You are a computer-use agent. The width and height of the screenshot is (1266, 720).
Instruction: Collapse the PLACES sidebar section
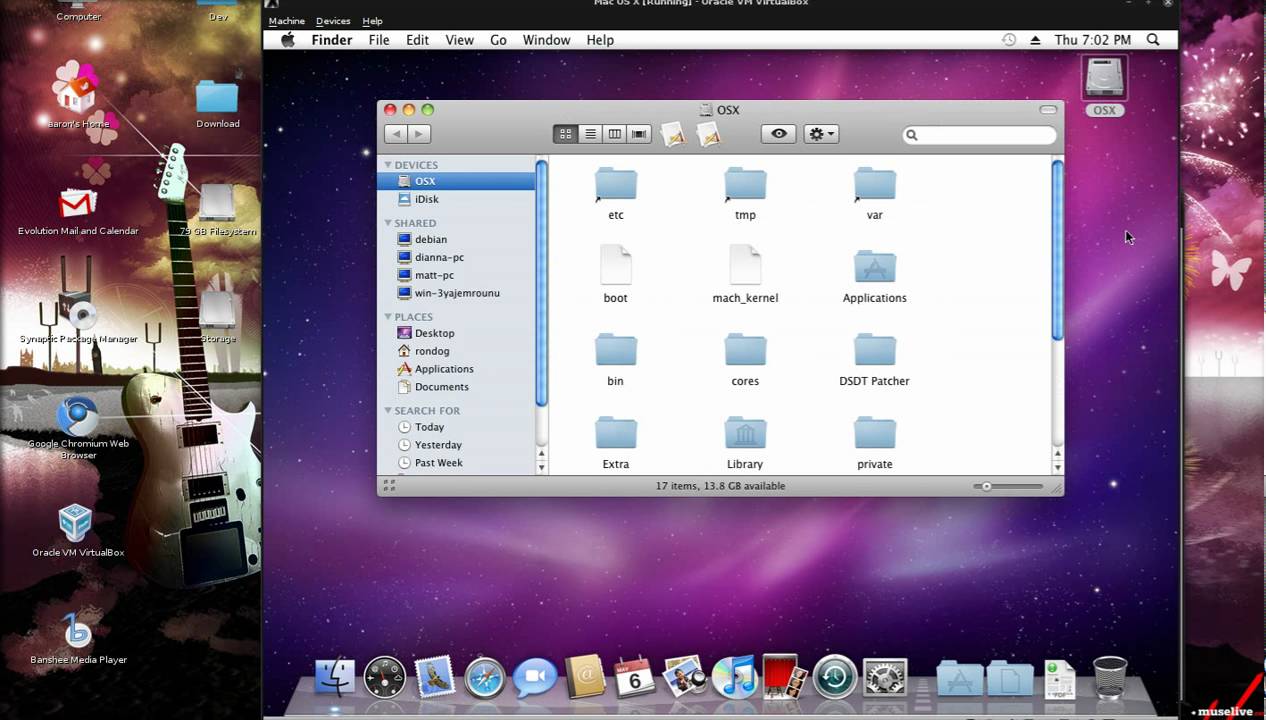coord(388,317)
